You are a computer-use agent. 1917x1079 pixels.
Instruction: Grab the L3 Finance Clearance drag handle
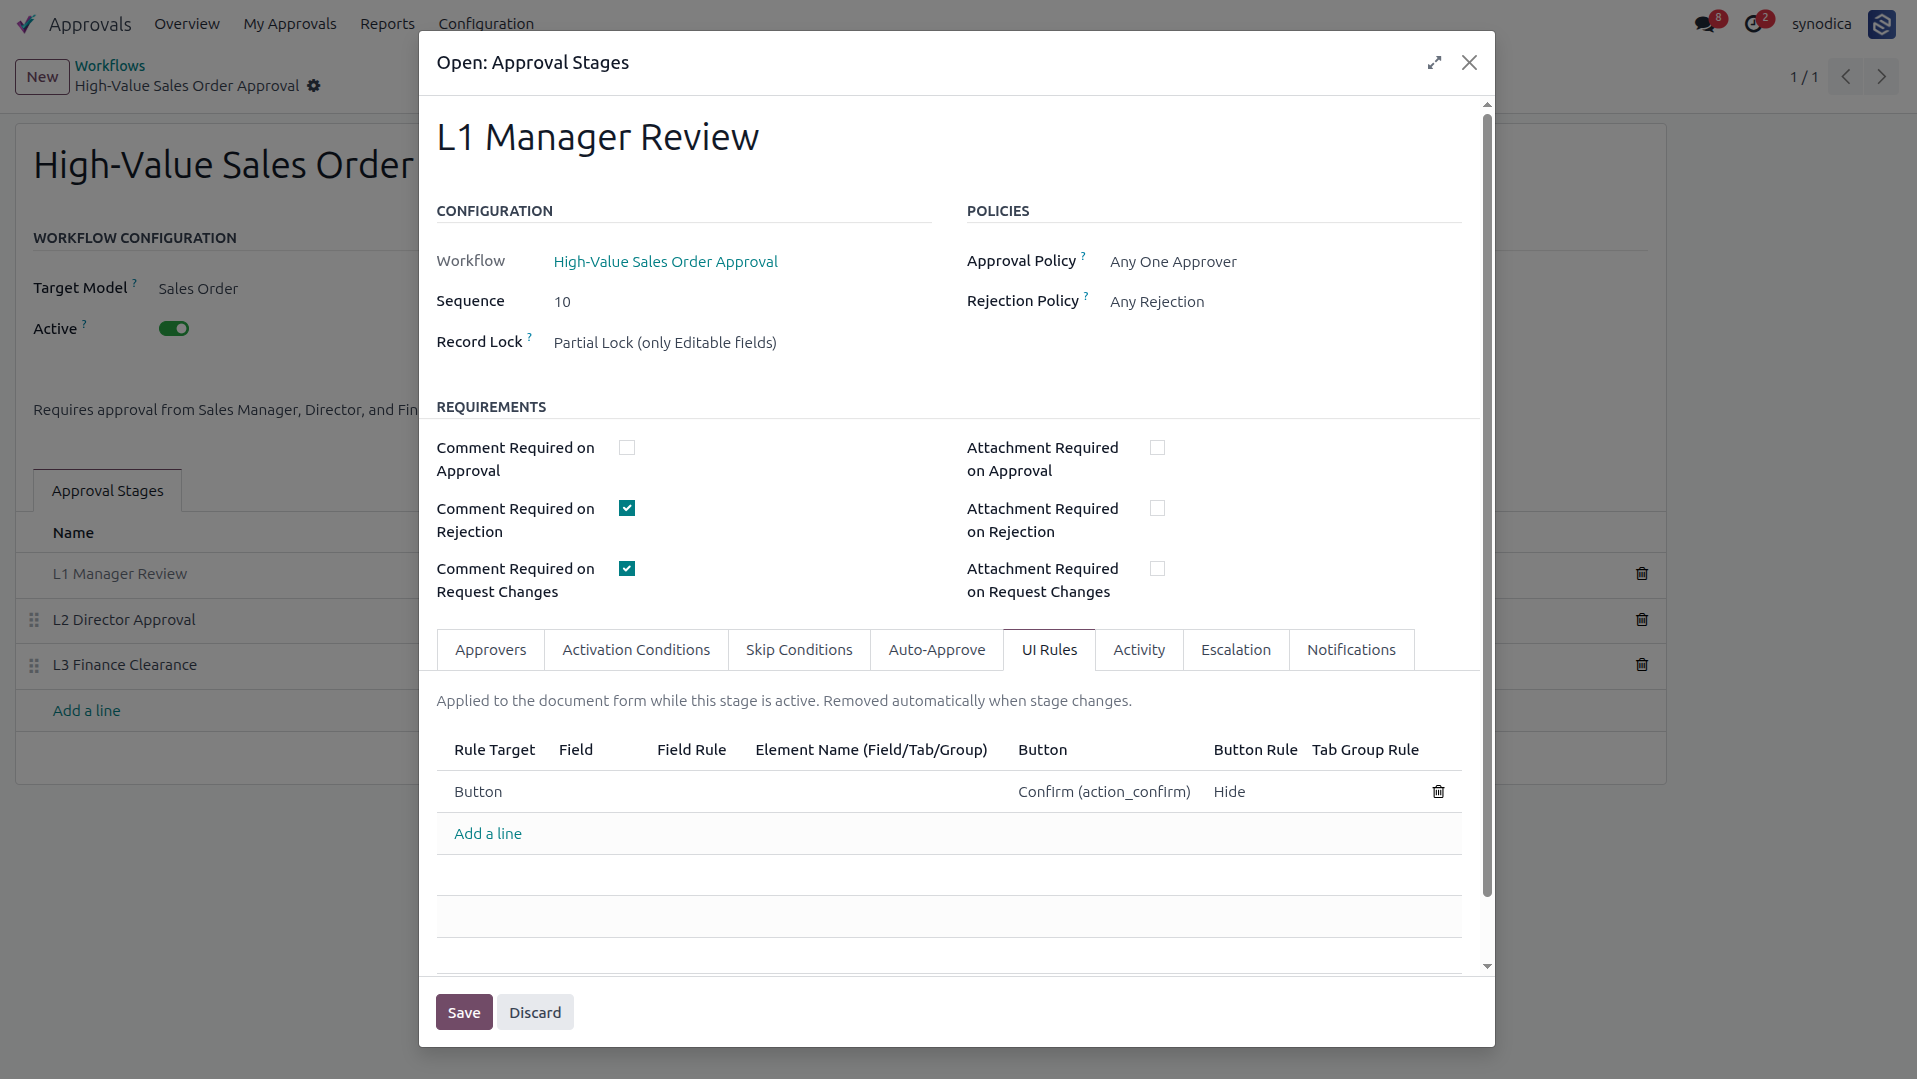tap(34, 665)
